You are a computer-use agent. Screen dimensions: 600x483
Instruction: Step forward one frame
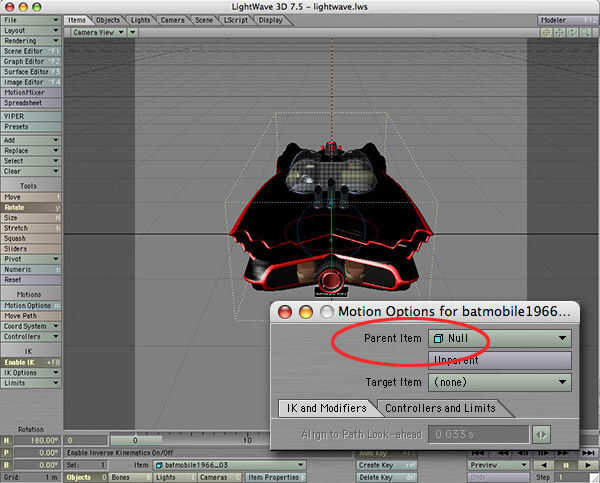click(x=543, y=453)
